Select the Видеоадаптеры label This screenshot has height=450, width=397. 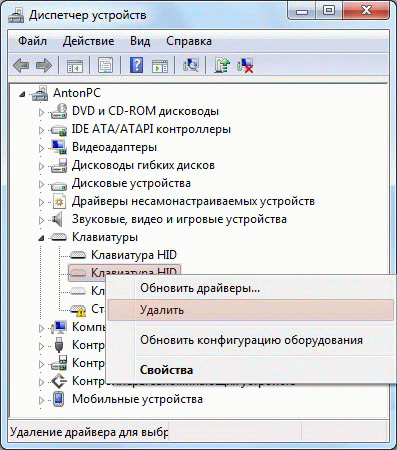pos(114,147)
